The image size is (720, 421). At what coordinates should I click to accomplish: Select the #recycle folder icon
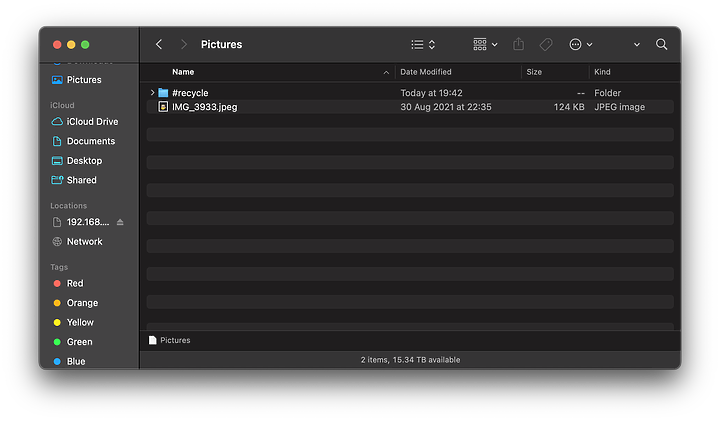click(163, 93)
